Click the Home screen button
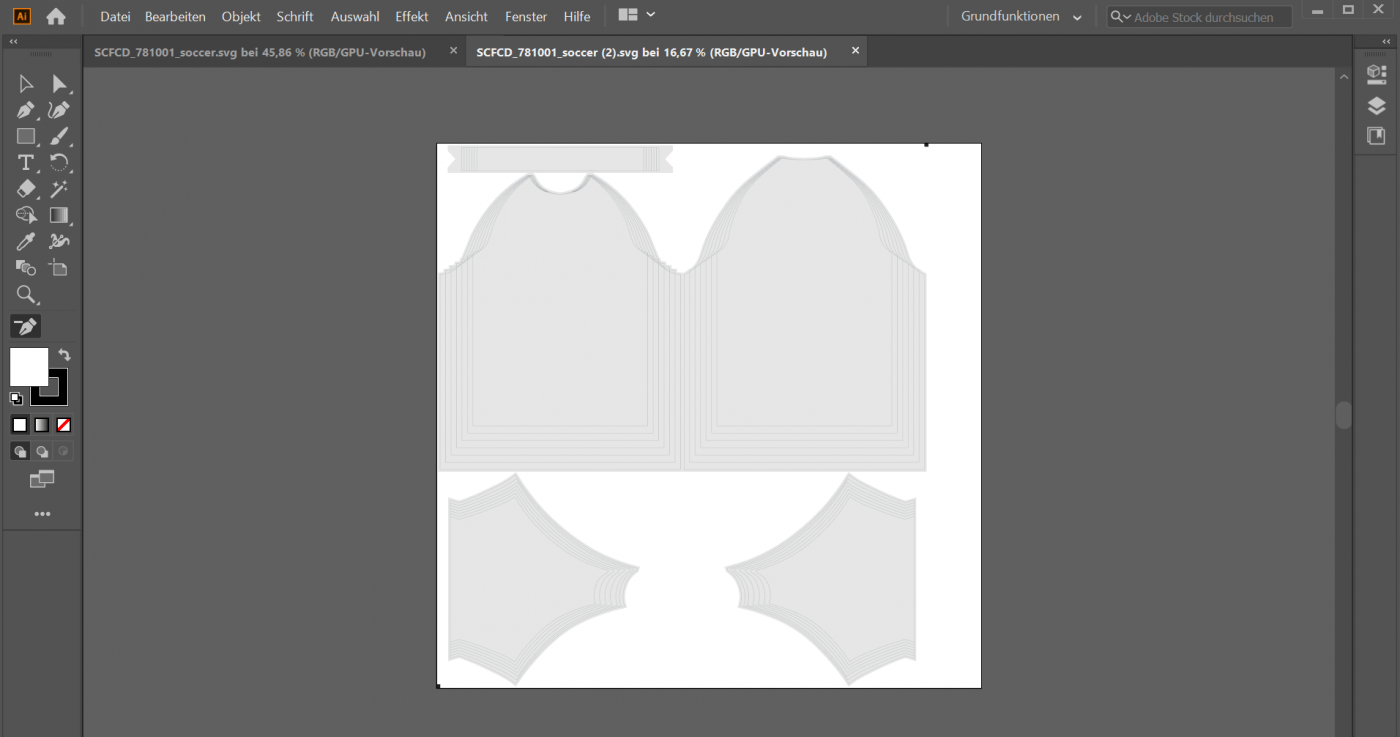The image size is (1400, 737). (56, 17)
